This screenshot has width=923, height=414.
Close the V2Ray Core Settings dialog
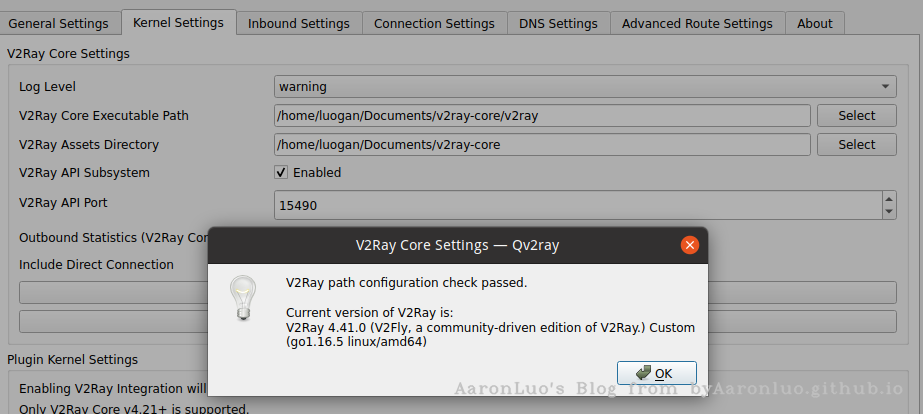click(x=689, y=245)
